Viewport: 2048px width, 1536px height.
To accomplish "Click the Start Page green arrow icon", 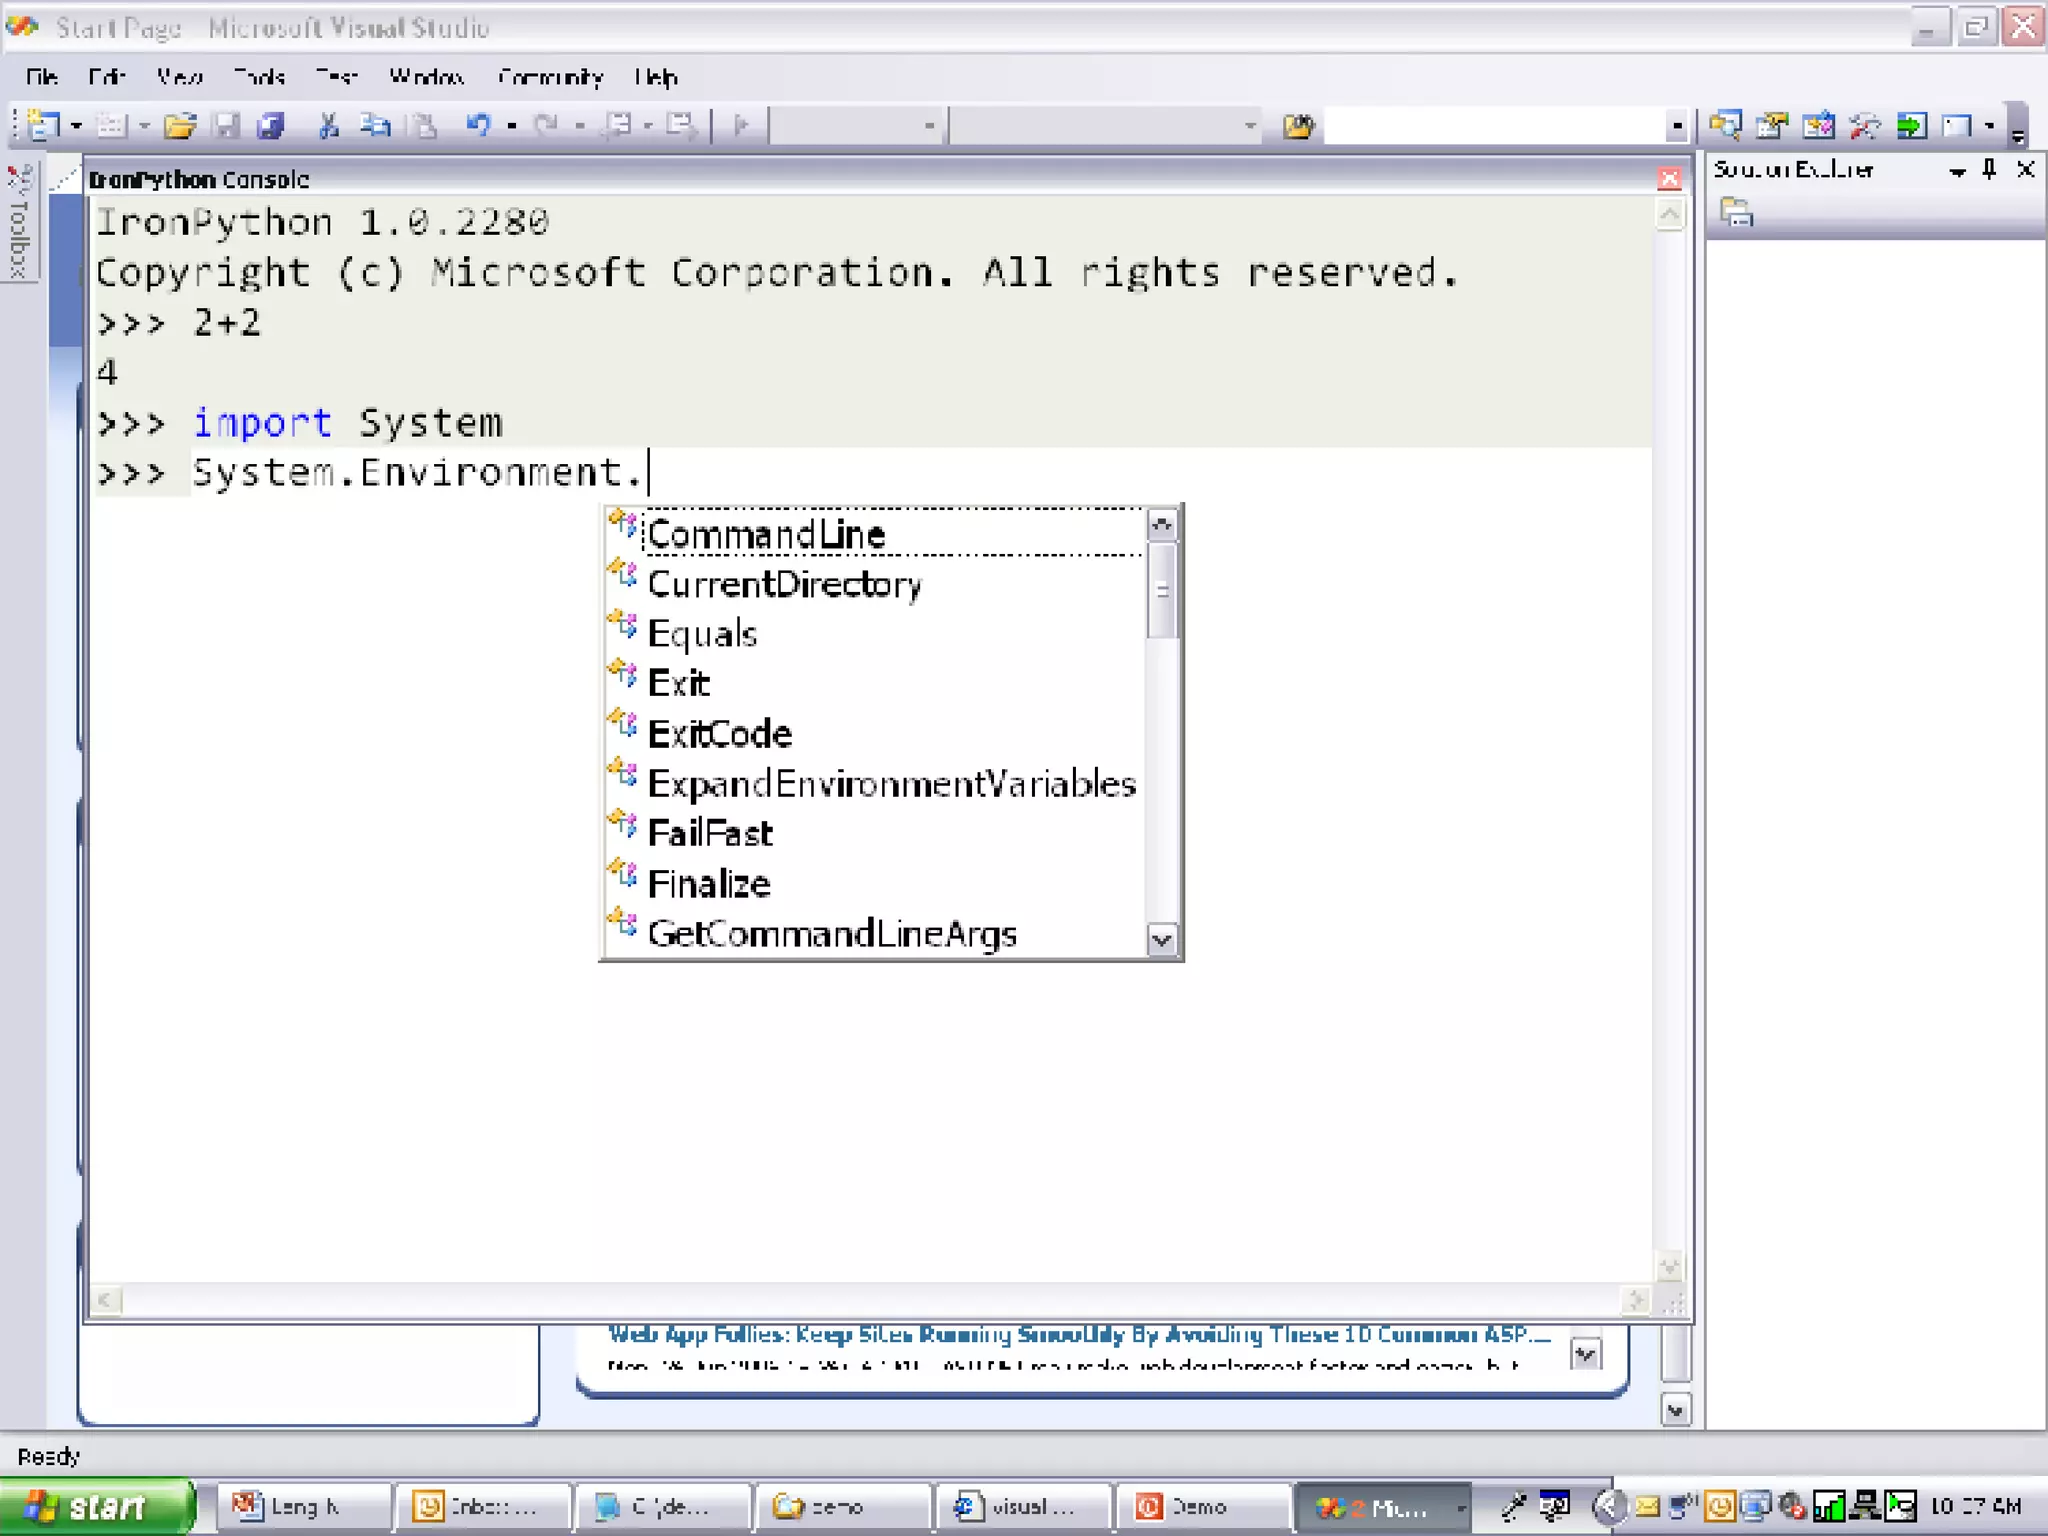I will 1911,125.
